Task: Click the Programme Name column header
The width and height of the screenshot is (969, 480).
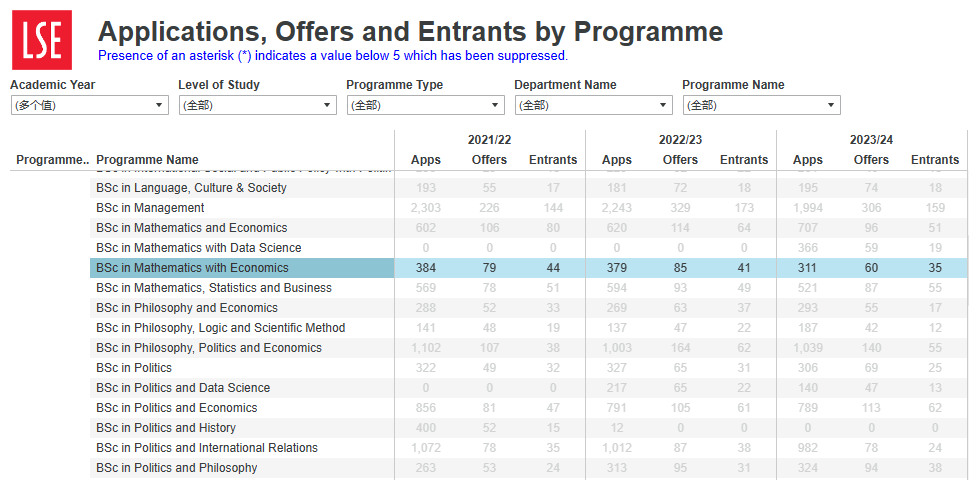Action: tap(148, 160)
